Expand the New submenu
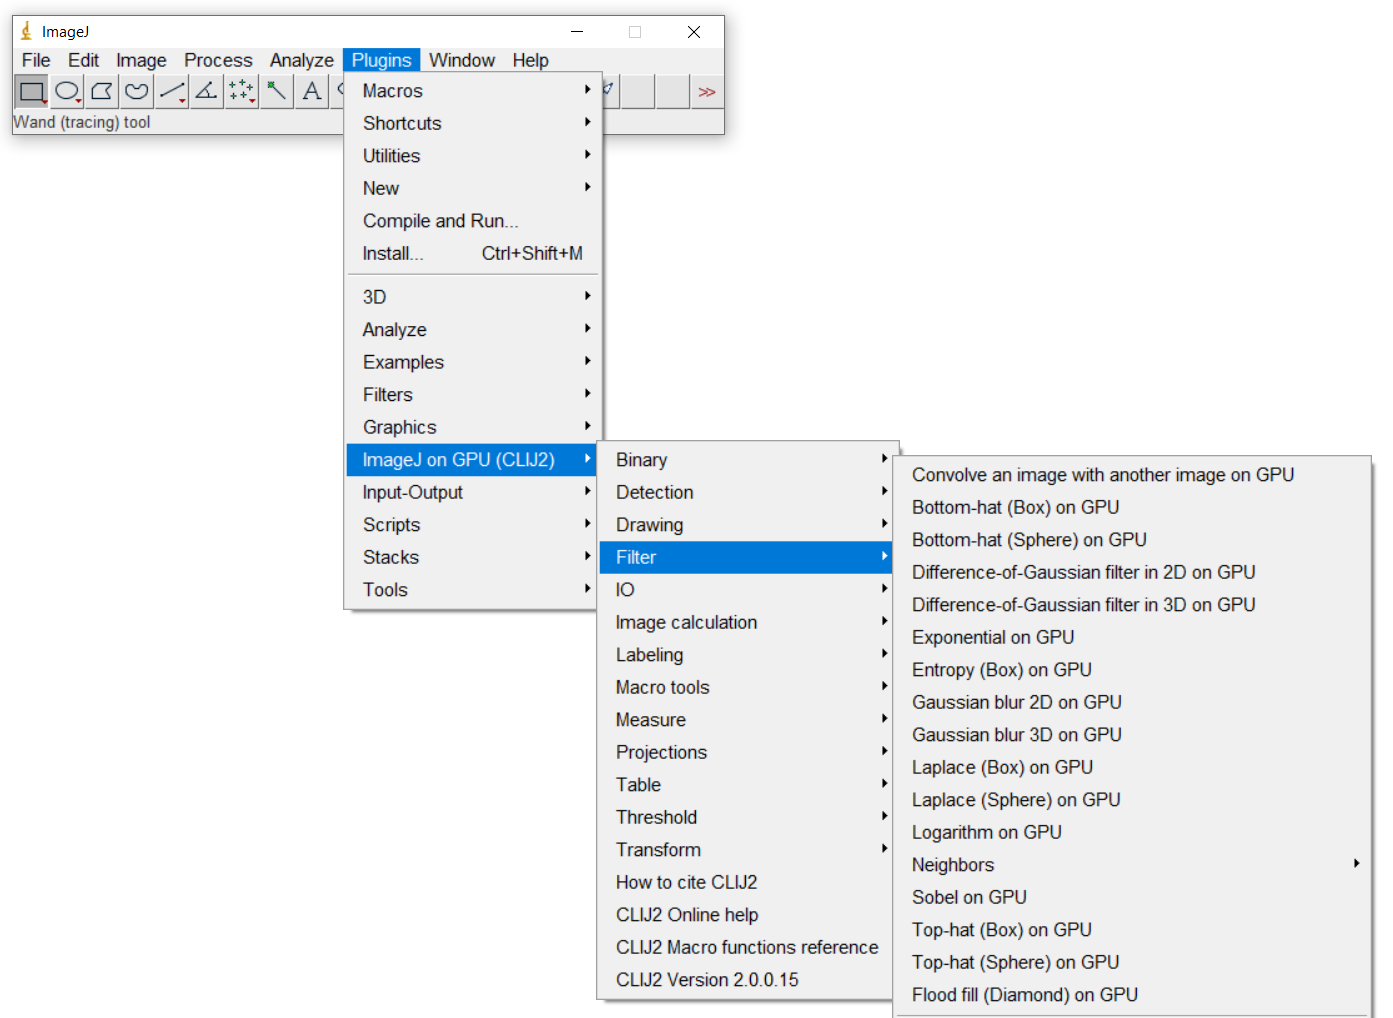The image size is (1393, 1018). coord(473,188)
